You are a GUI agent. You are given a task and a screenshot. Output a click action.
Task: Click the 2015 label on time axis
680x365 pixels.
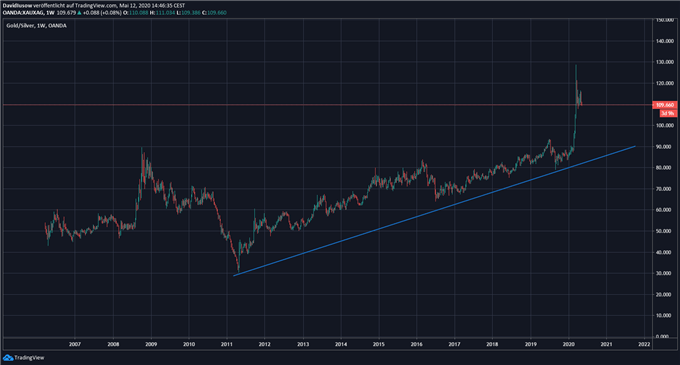coord(379,344)
